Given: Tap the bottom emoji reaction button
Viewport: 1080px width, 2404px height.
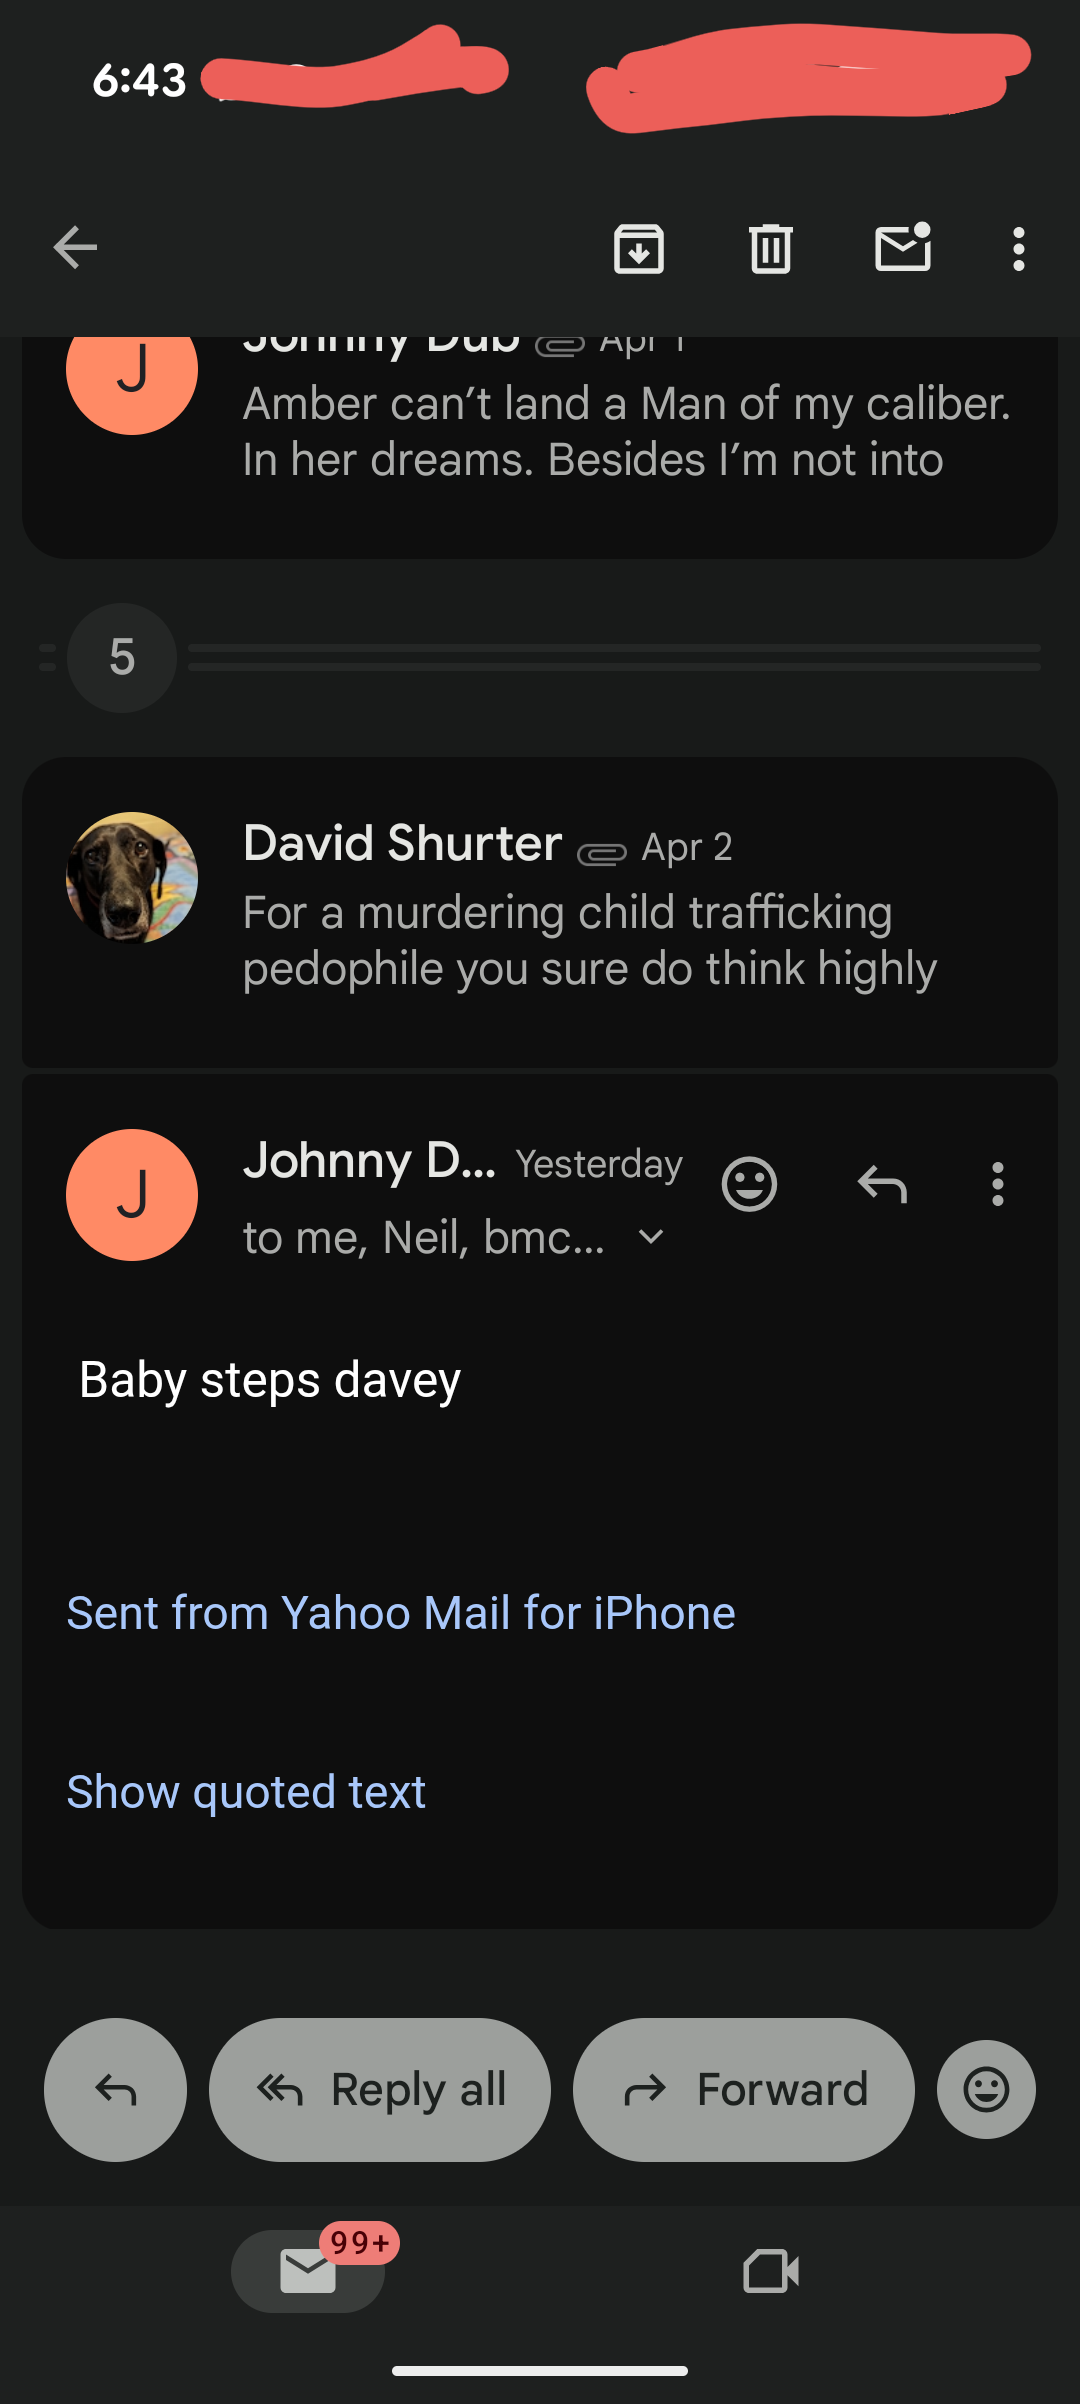Looking at the screenshot, I should 986,2089.
